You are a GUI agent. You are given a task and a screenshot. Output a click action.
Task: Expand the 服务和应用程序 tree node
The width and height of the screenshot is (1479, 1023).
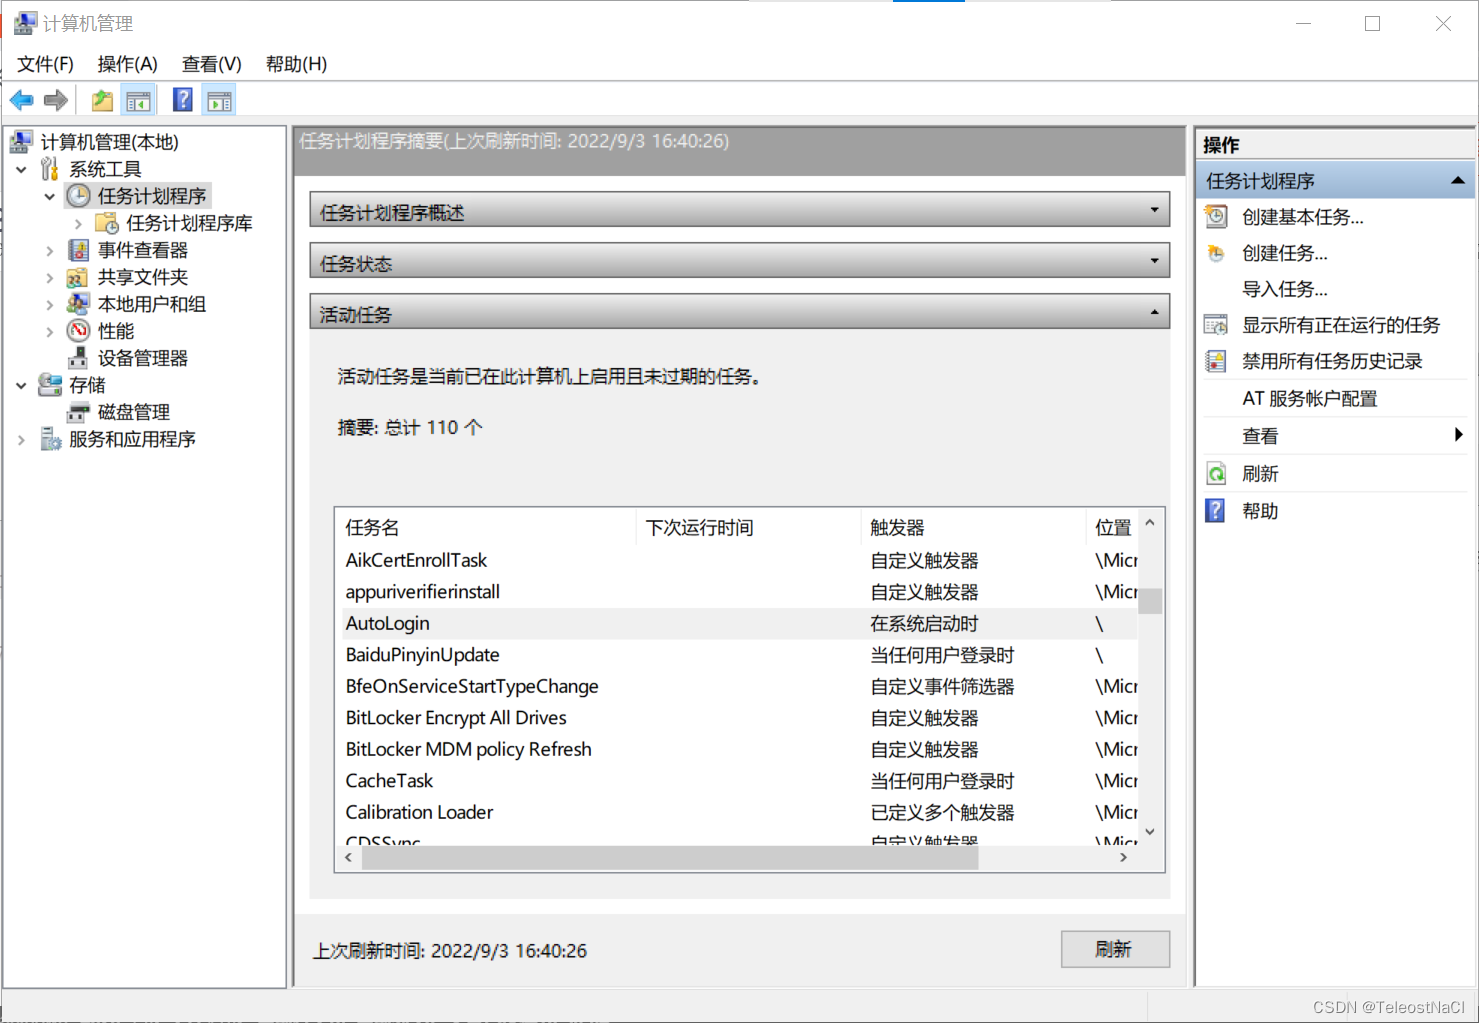pos(21,438)
